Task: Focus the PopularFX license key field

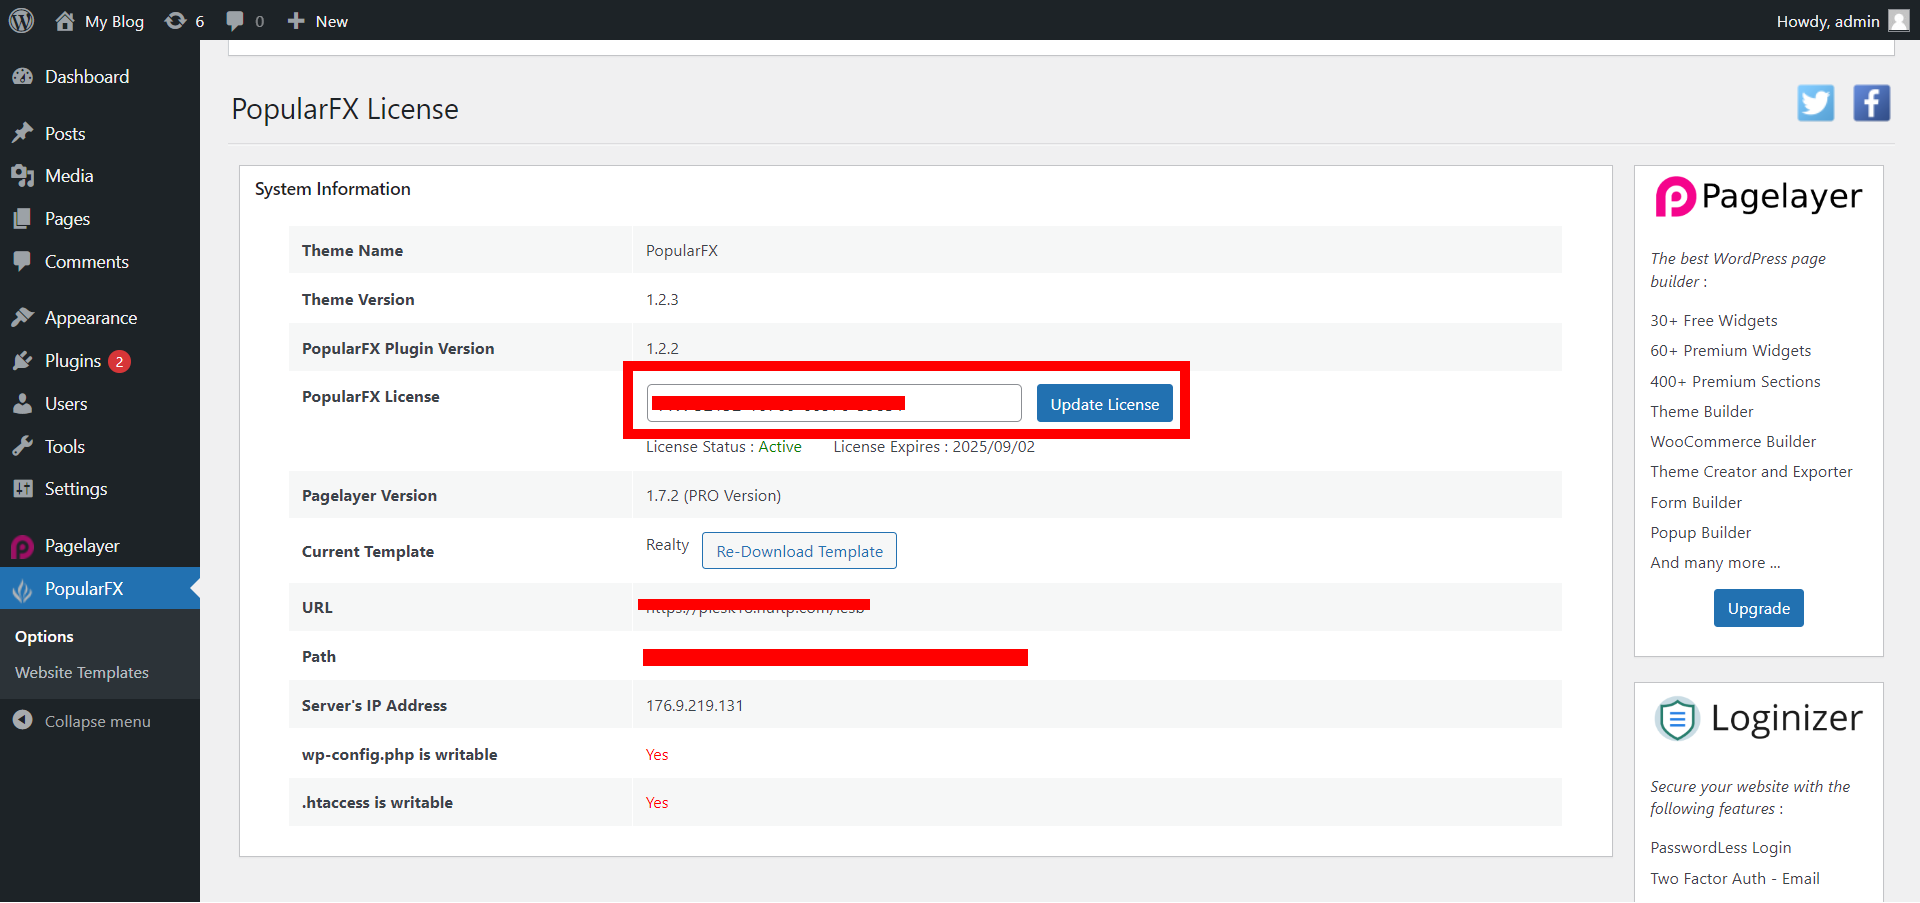Action: click(x=834, y=403)
